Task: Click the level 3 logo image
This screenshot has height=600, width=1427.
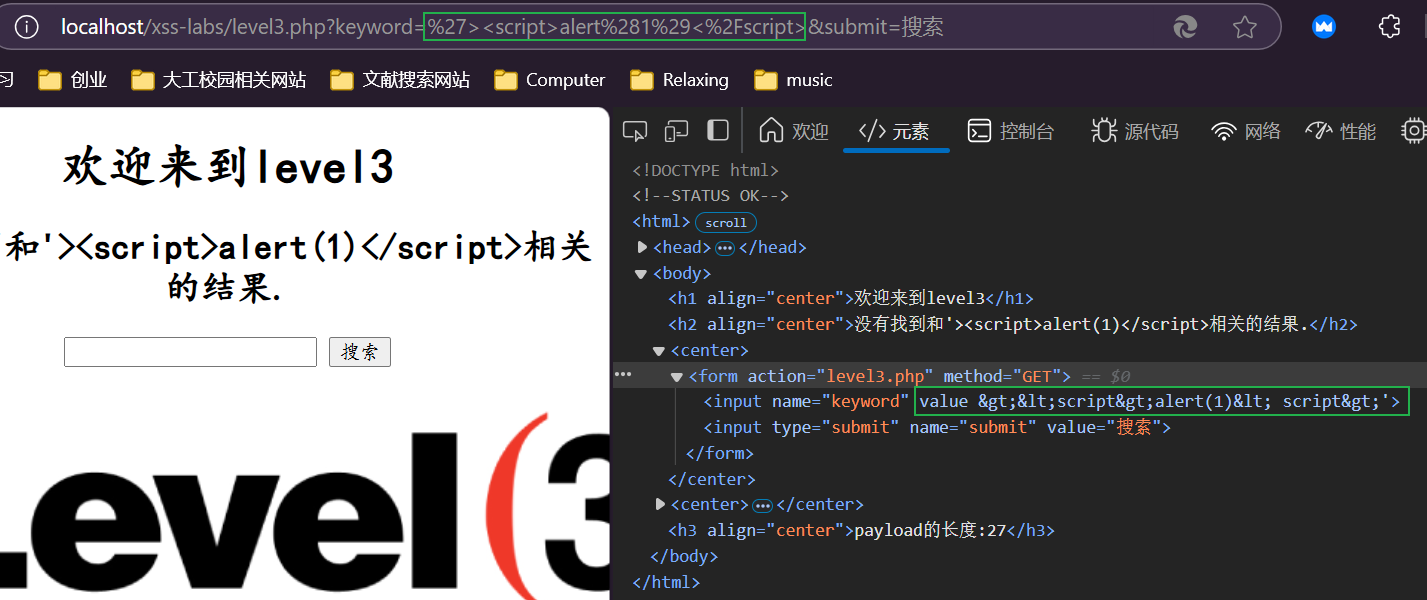Action: click(304, 505)
